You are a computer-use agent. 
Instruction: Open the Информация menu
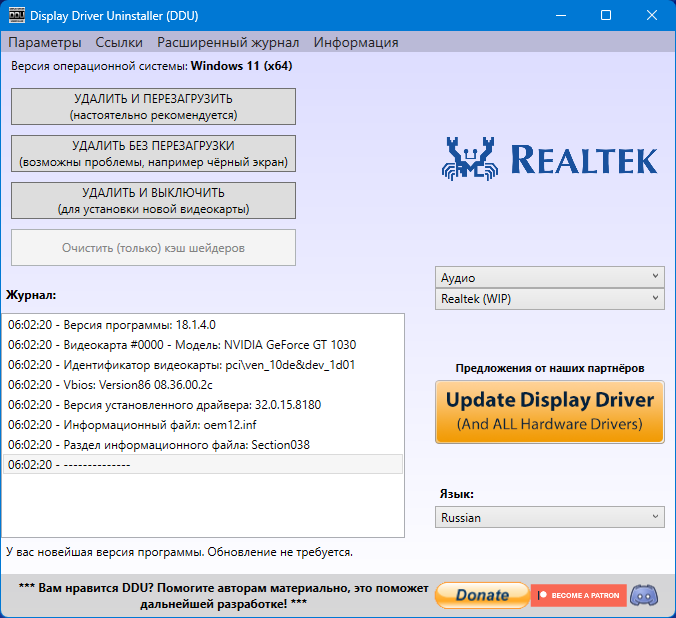point(356,42)
